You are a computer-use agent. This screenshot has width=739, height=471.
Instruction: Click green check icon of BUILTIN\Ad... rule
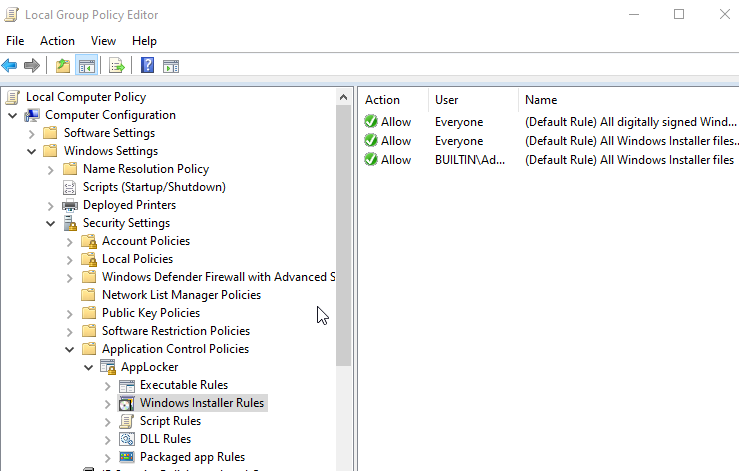(371, 159)
